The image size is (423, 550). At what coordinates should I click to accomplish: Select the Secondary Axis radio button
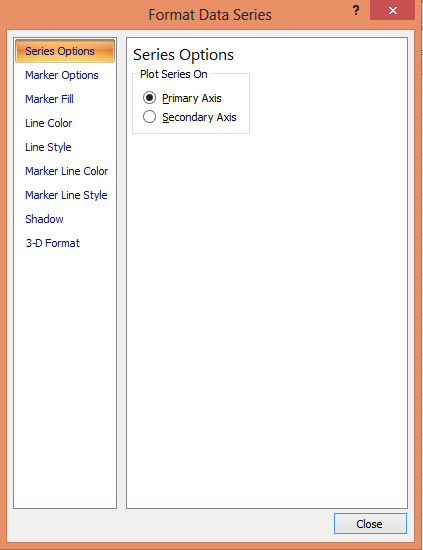tap(149, 116)
